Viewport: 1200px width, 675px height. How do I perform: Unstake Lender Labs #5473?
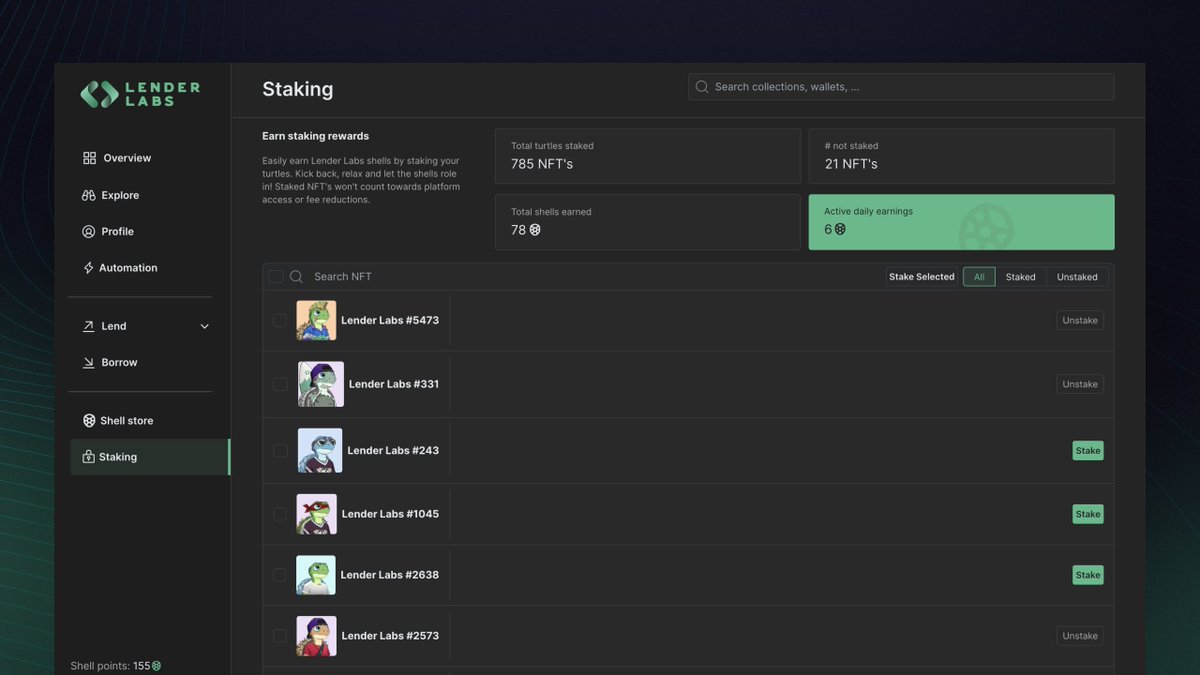(x=1080, y=320)
